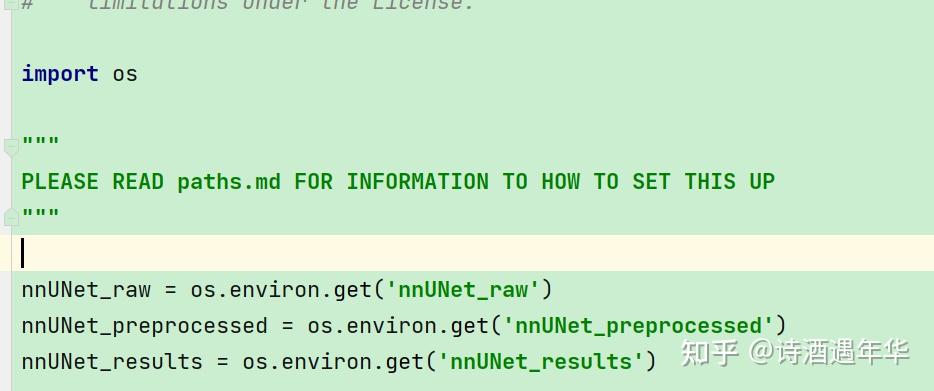Click the fold marker beside the closing triple quotes
The height and width of the screenshot is (391, 934).
(x=11, y=217)
